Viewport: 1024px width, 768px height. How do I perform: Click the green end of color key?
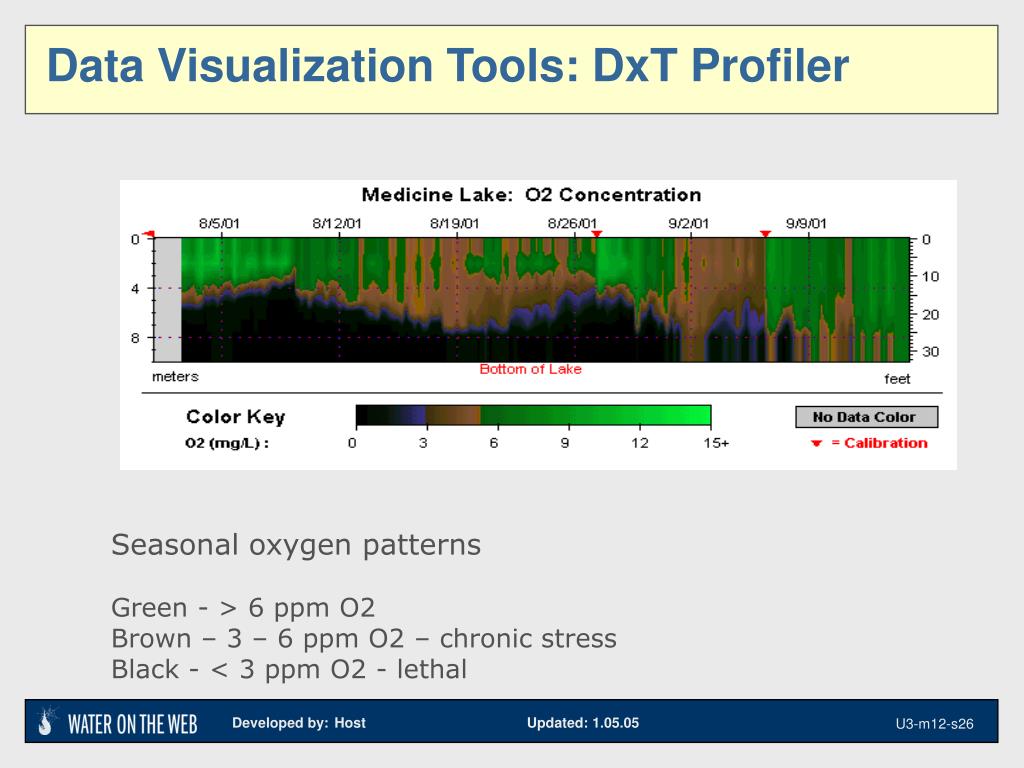[692, 415]
